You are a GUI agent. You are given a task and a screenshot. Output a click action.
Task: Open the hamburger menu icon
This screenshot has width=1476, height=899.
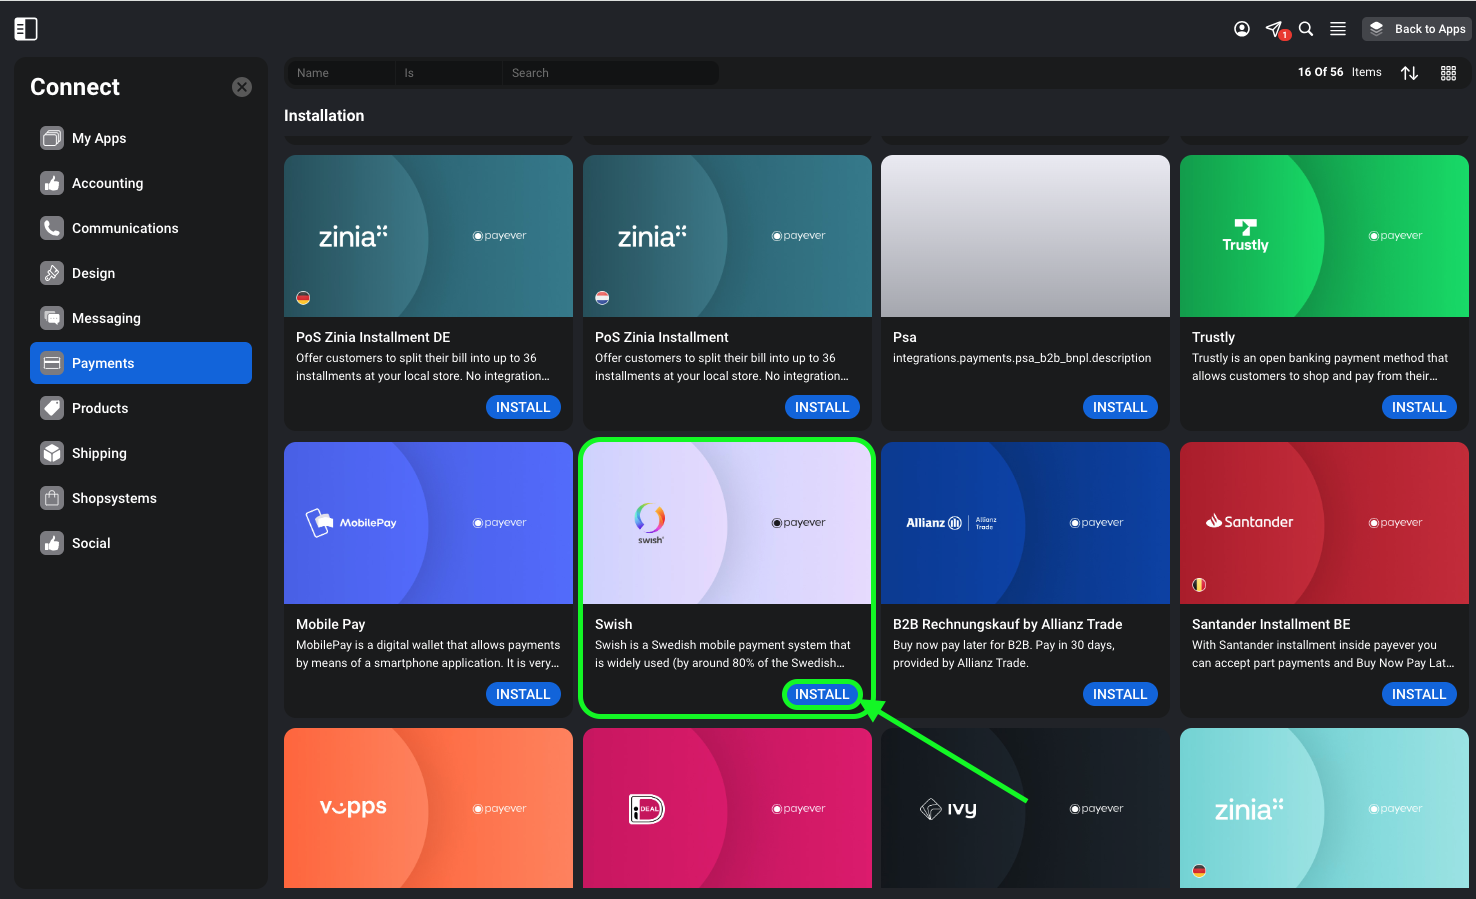pos(1338,29)
